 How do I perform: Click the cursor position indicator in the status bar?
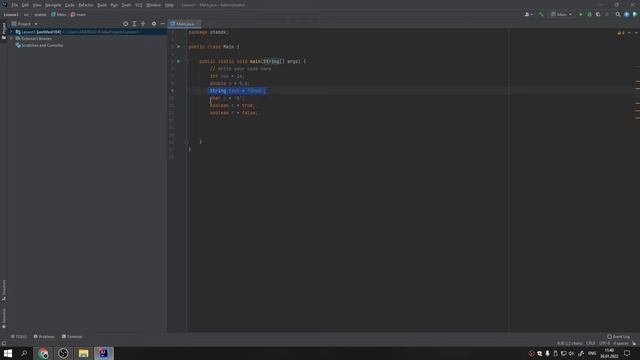[x=570, y=343]
